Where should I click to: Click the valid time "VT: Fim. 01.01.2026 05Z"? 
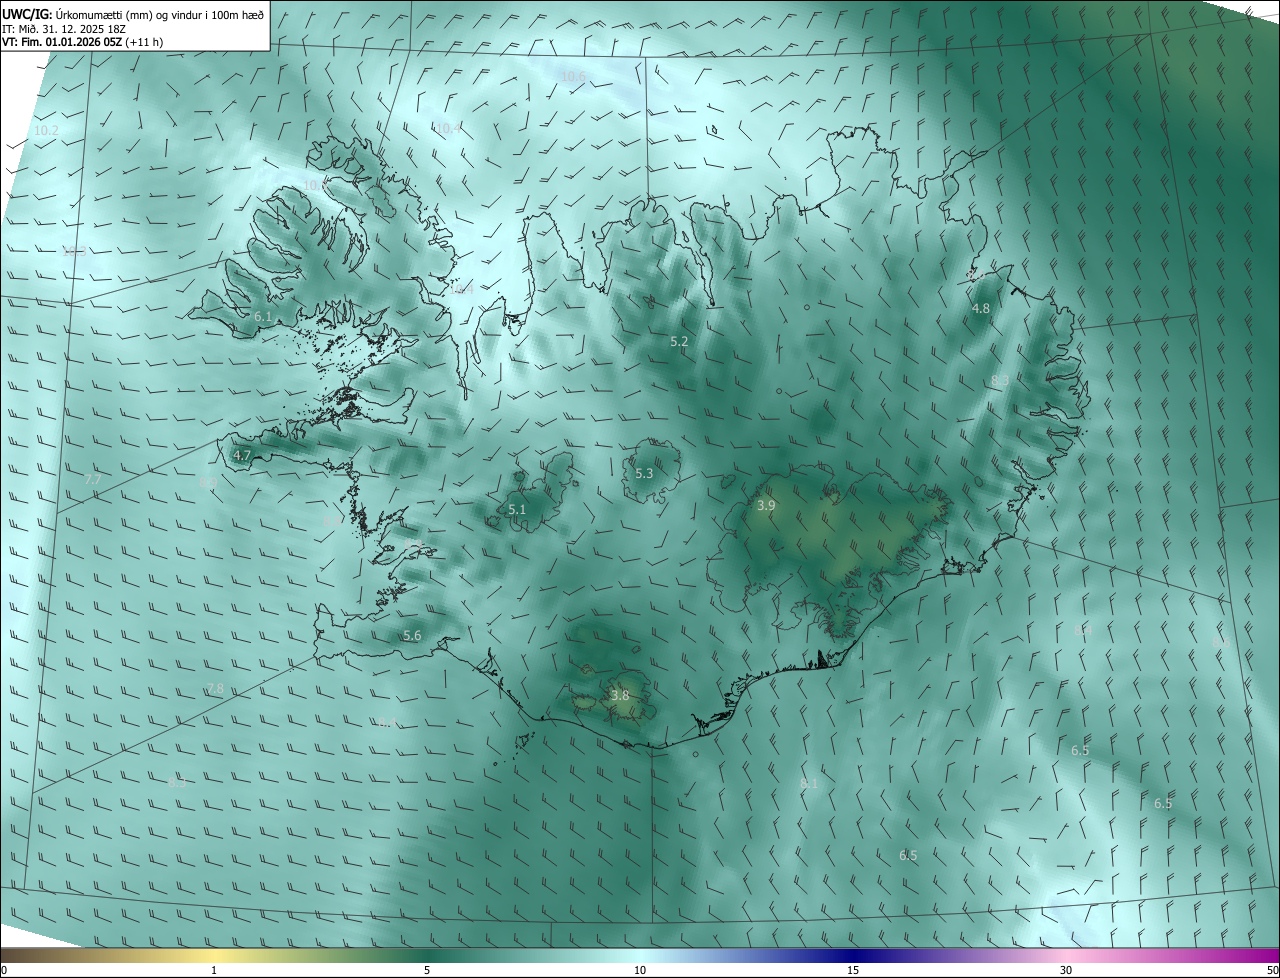pyautogui.click(x=64, y=42)
